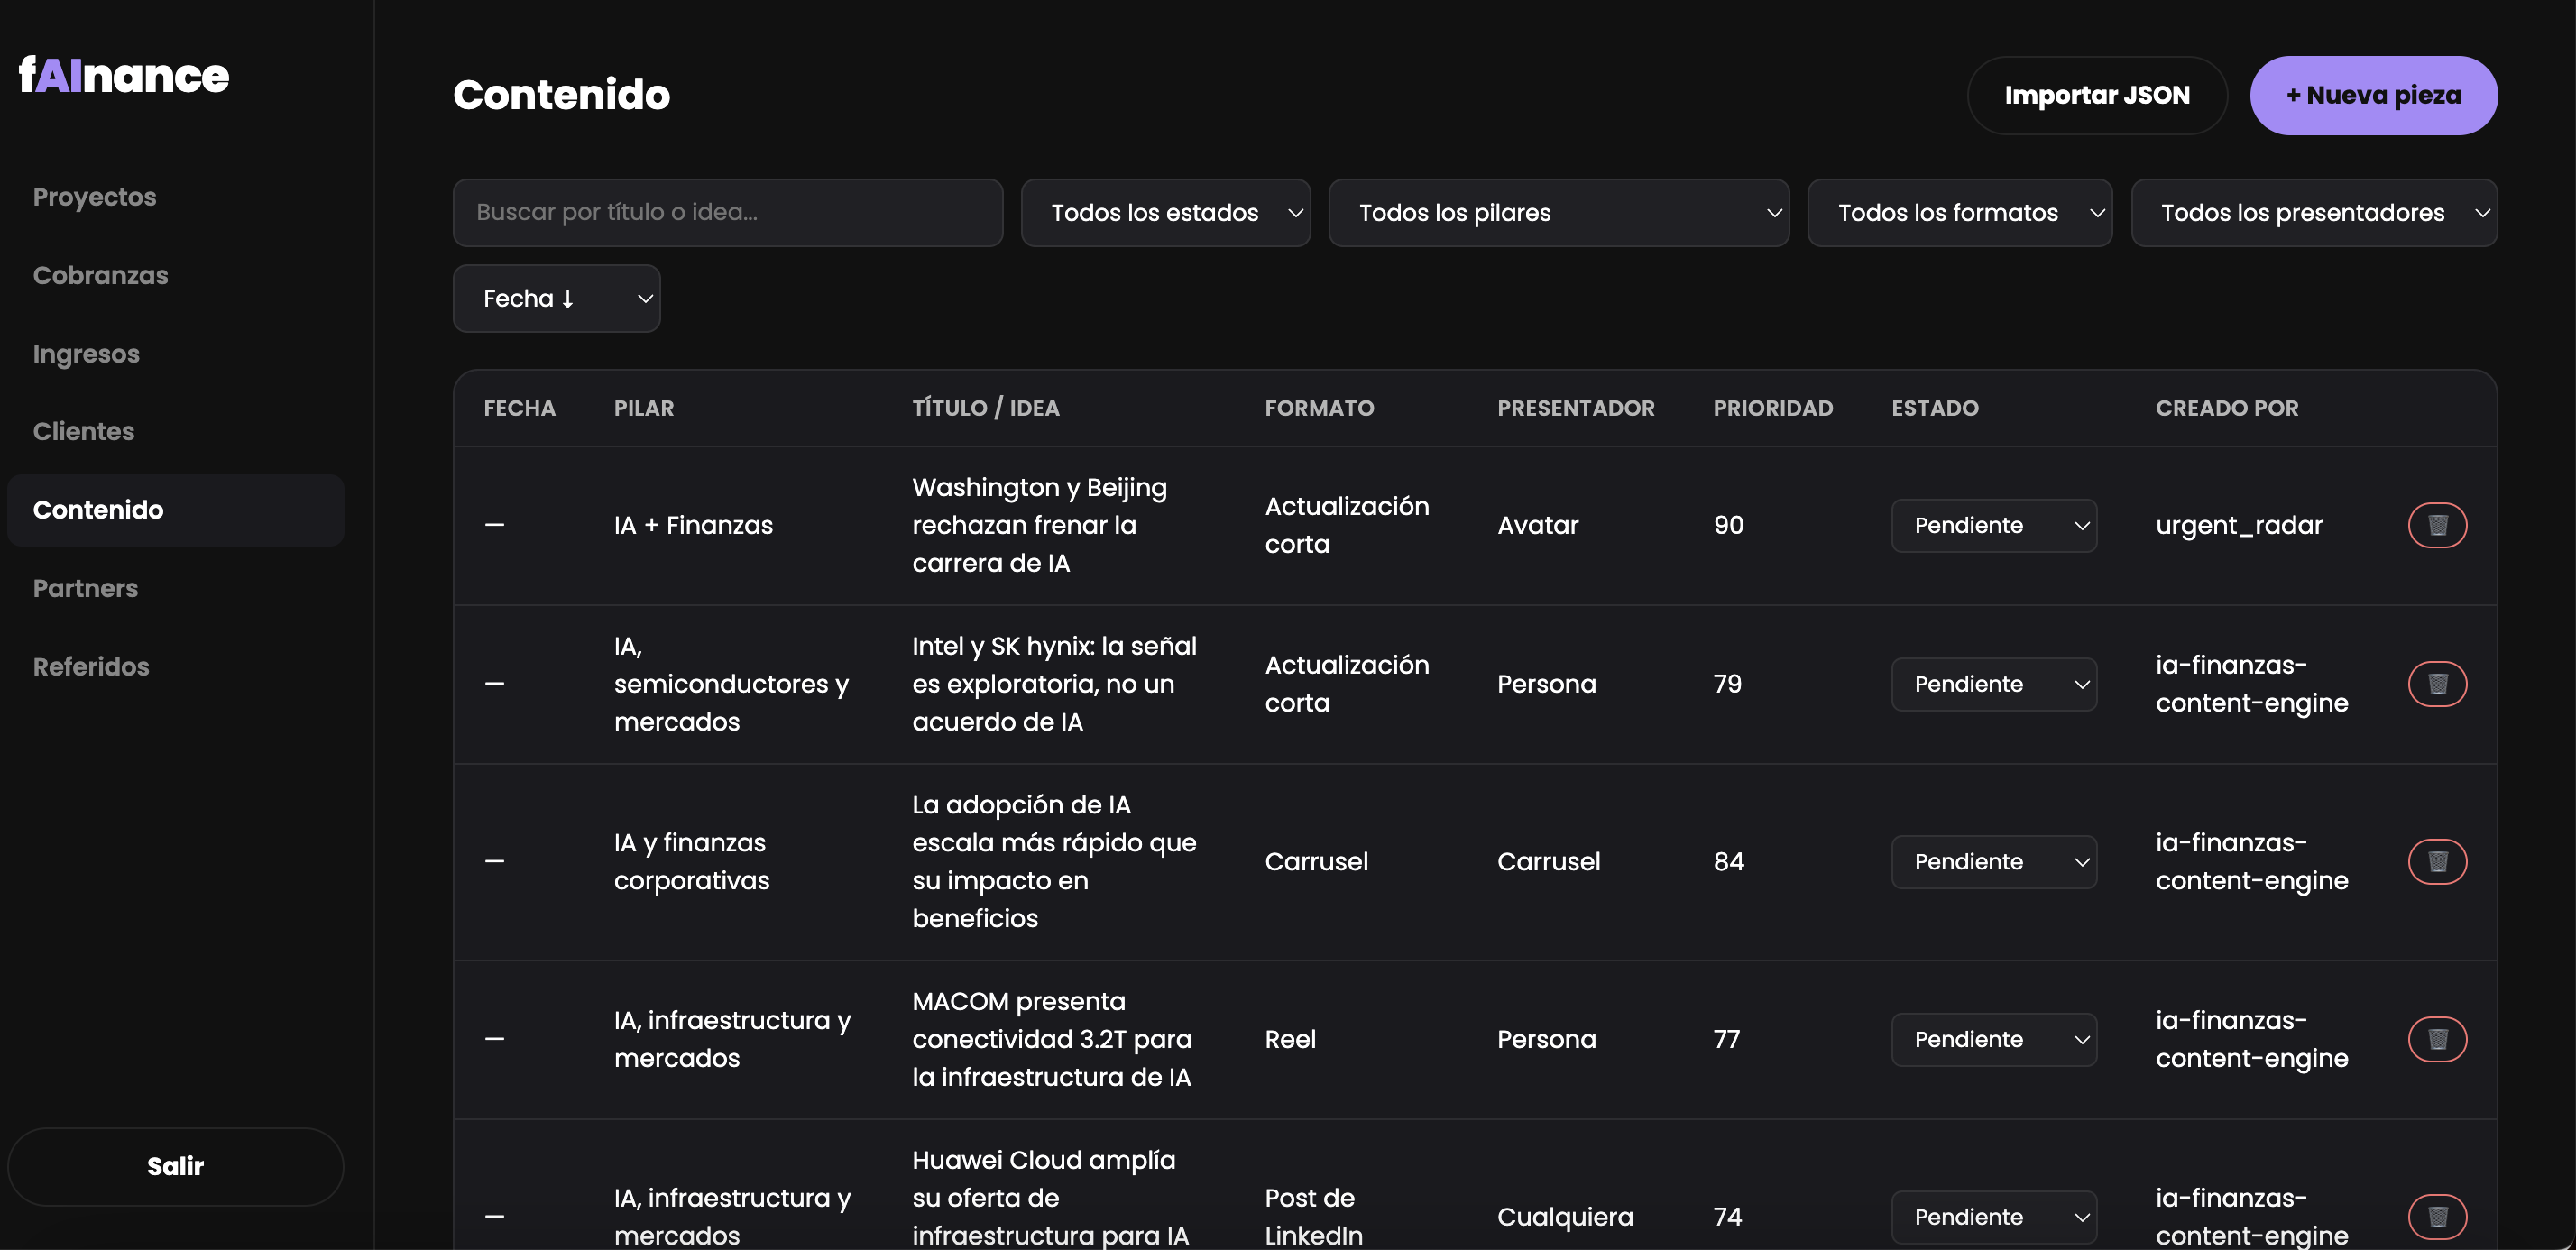
Task: Delete the Huawei Cloud row
Action: [2437, 1217]
